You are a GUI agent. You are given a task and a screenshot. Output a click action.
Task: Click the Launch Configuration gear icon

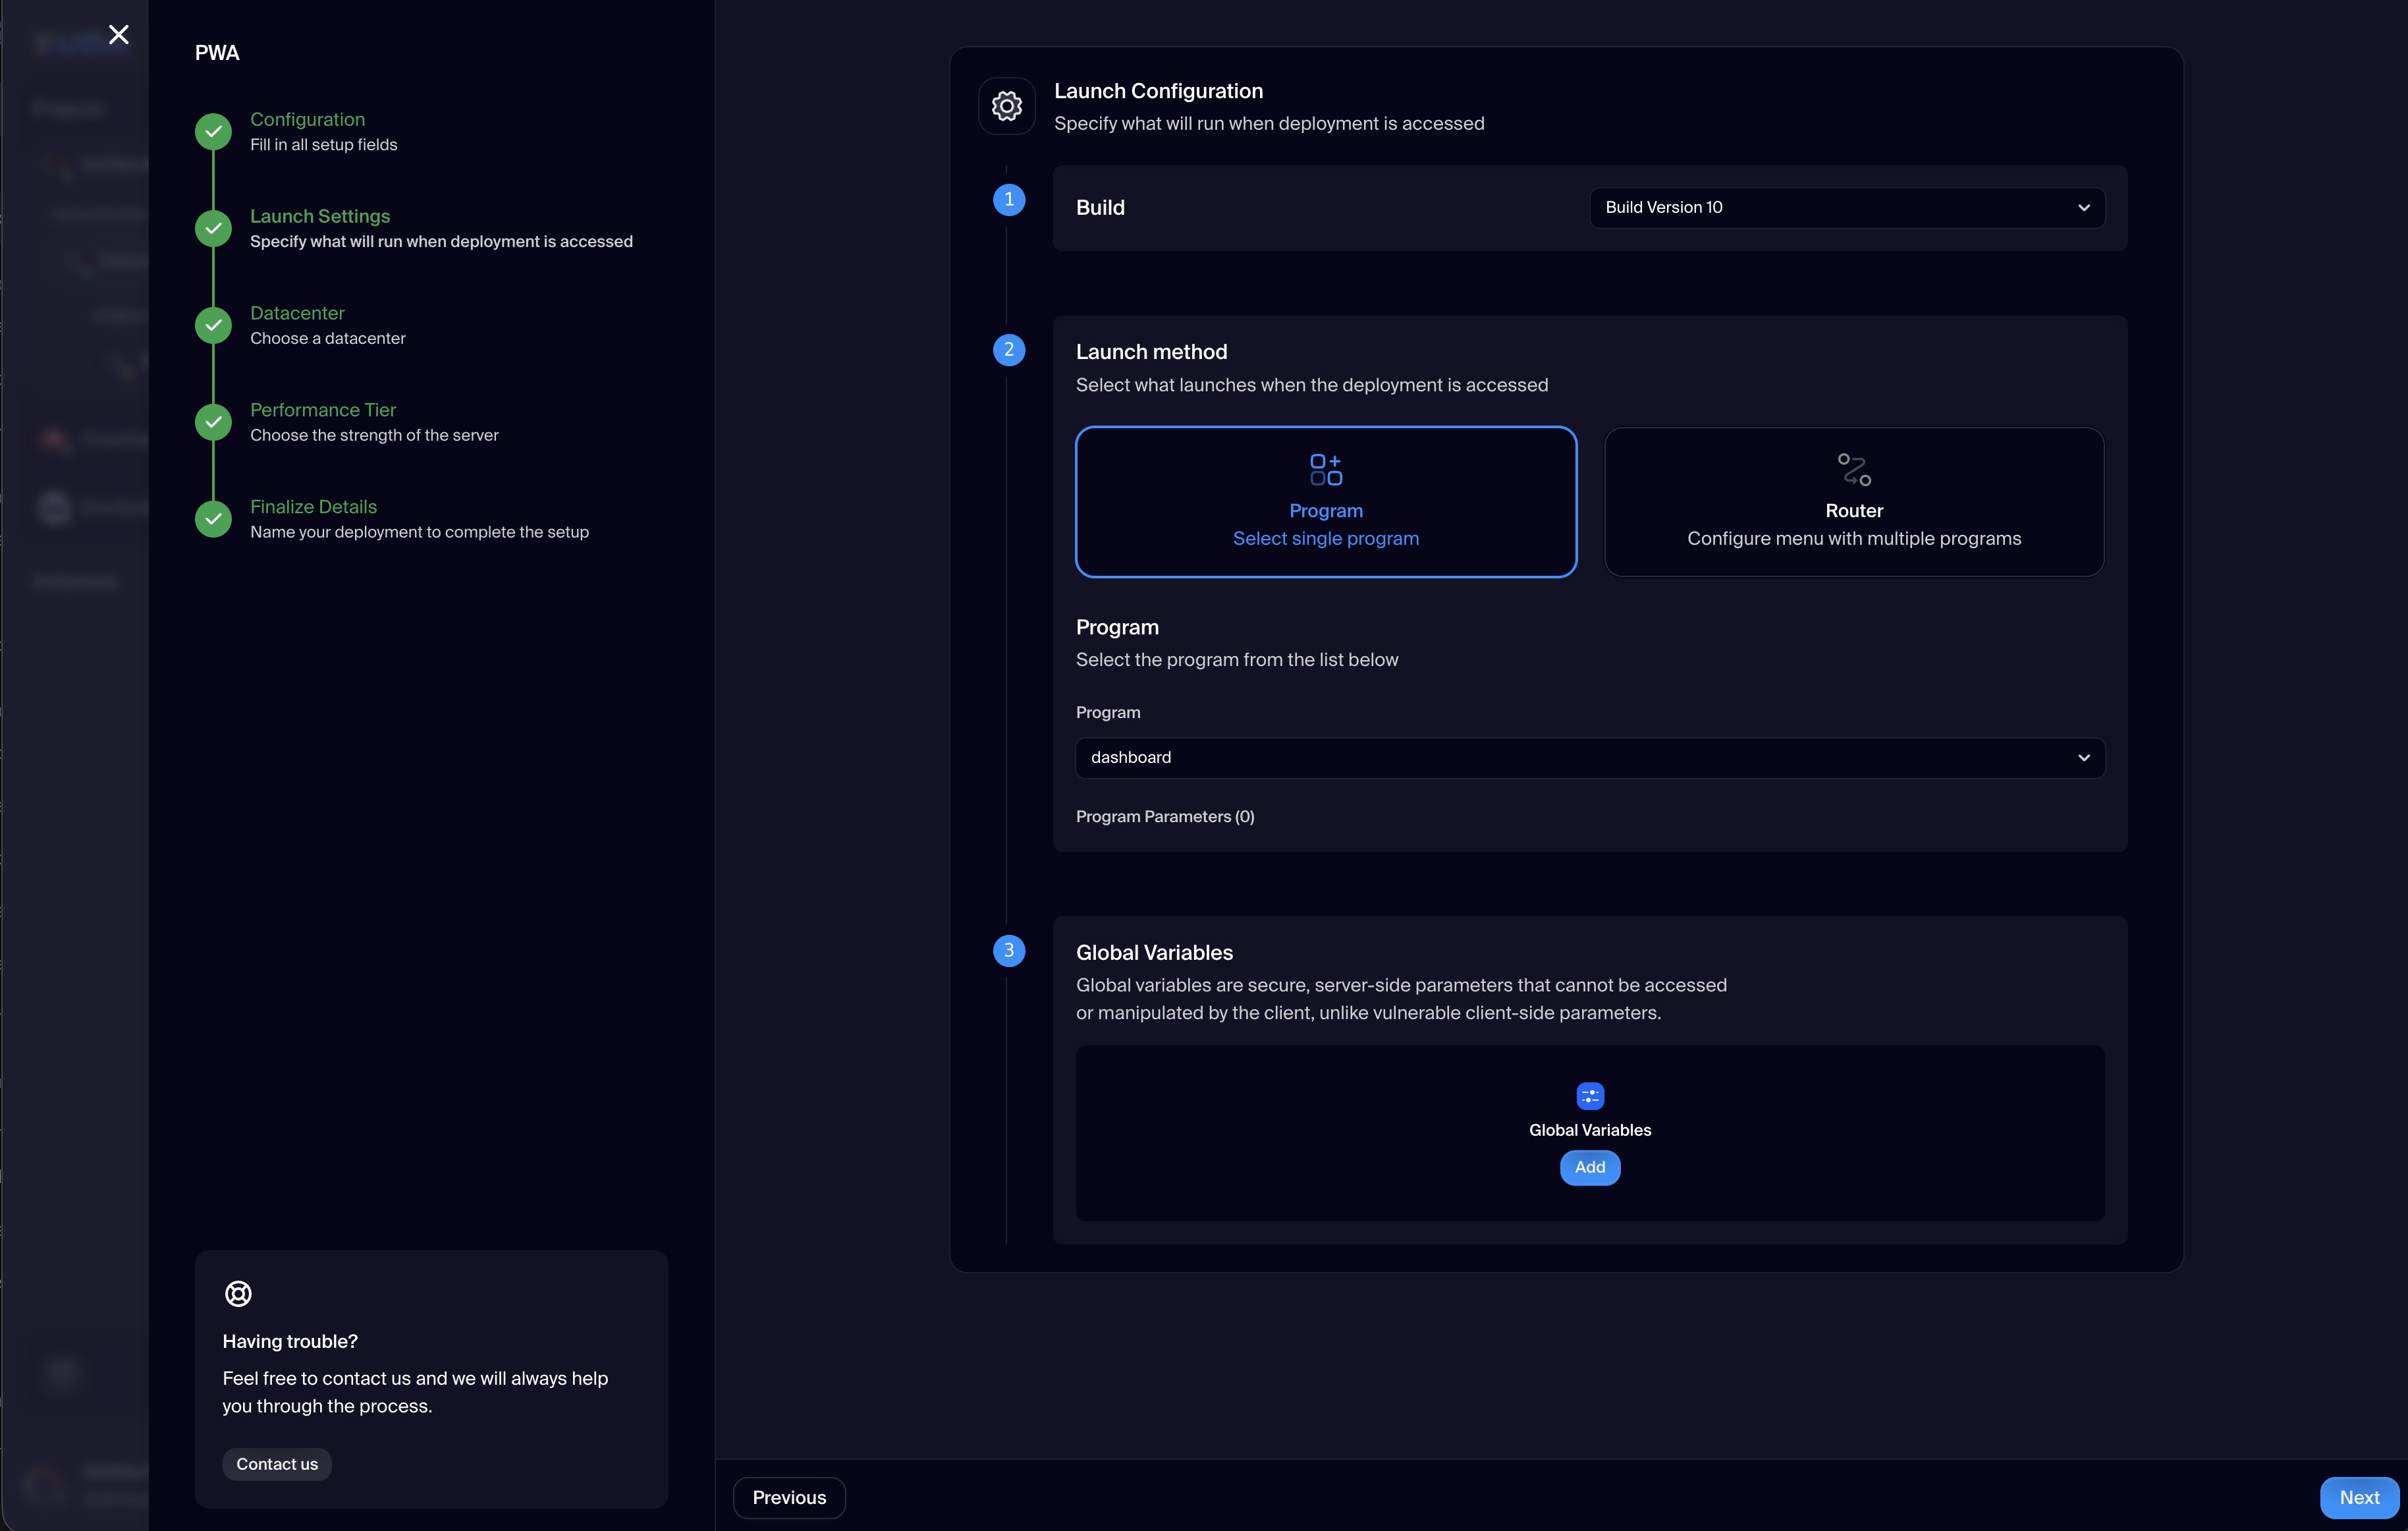point(1006,106)
